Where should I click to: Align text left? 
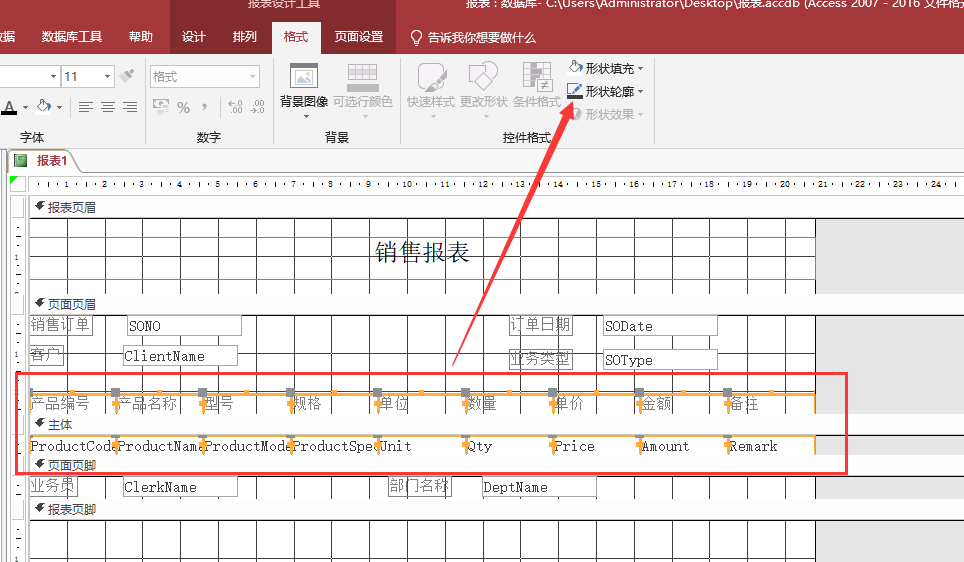pyautogui.click(x=85, y=108)
